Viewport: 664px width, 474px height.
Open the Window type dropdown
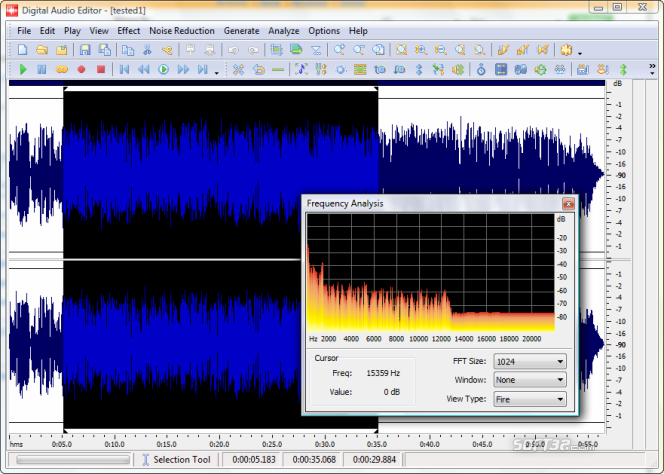click(x=530, y=380)
